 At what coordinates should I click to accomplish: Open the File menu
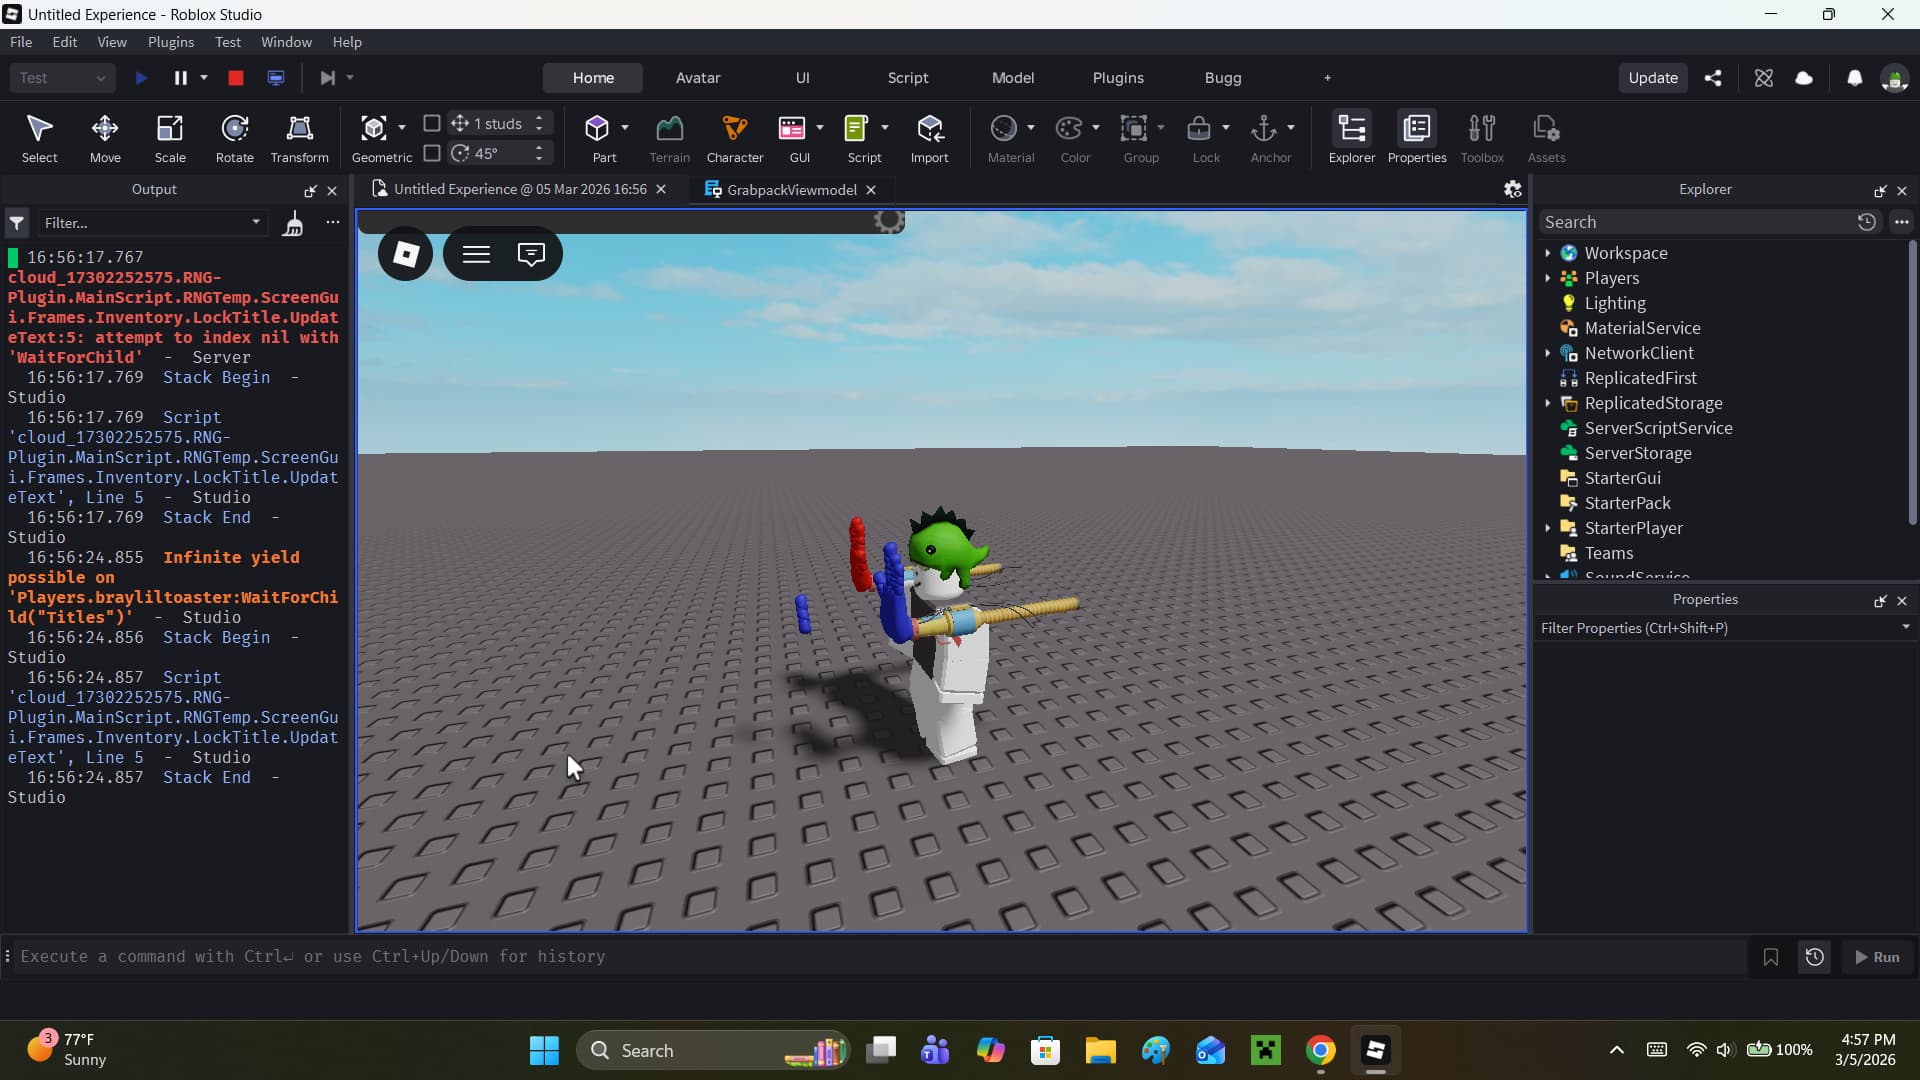[x=21, y=42]
